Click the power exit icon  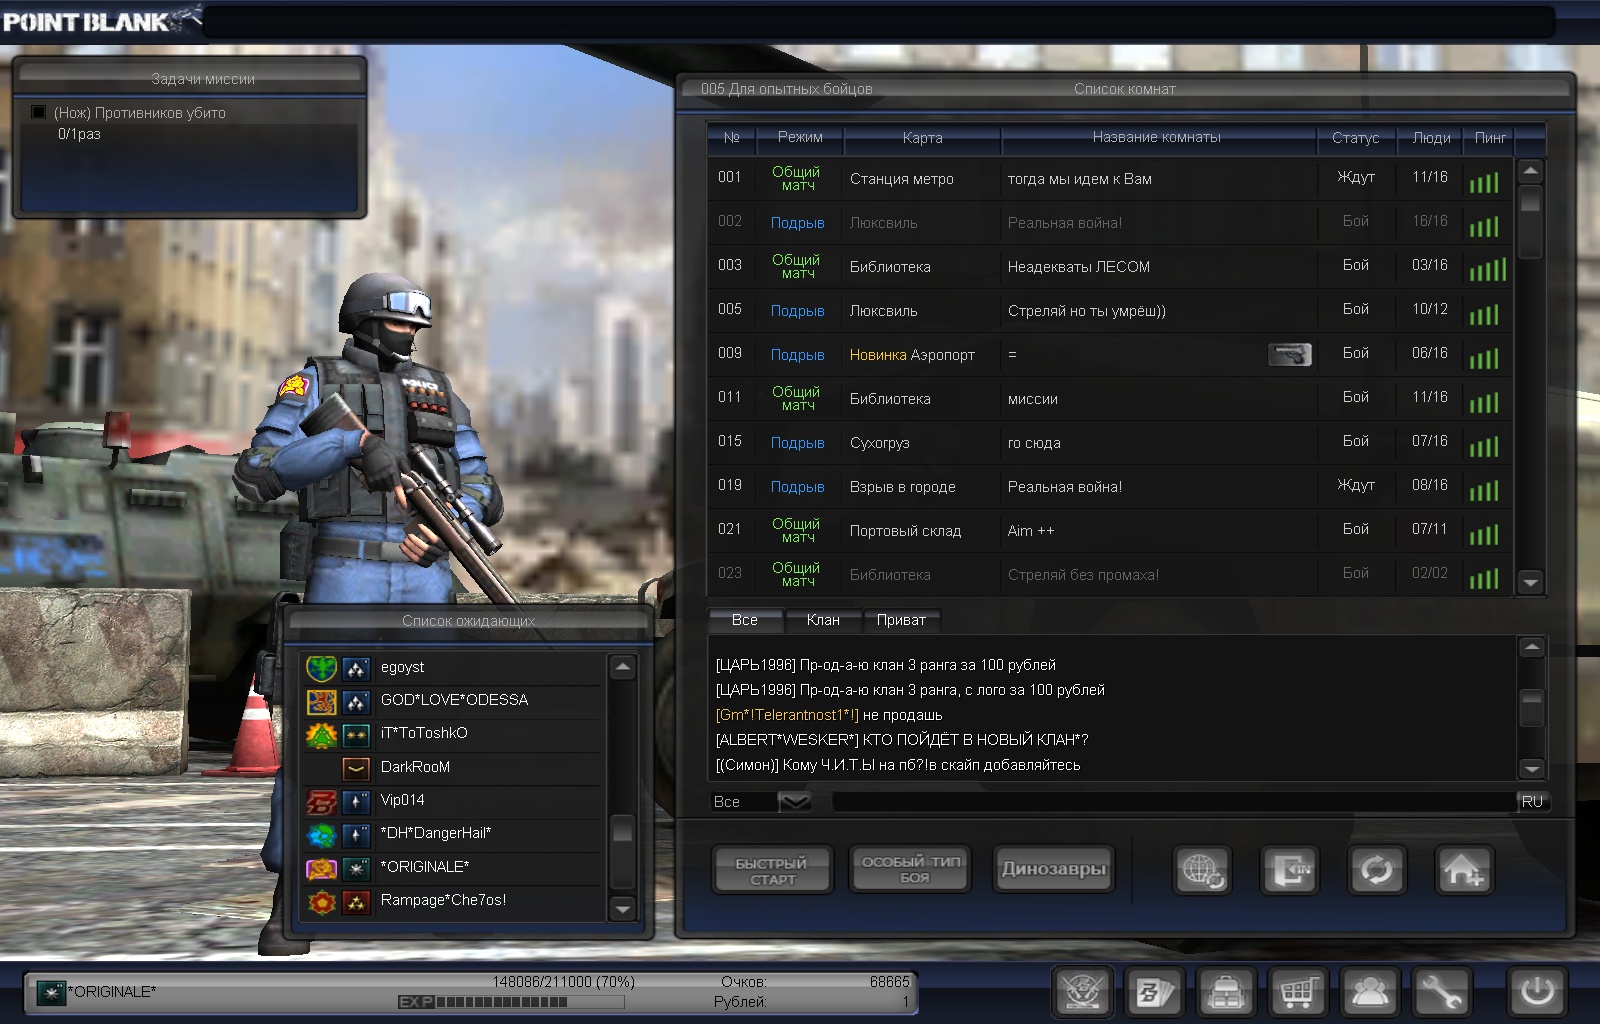[x=1537, y=992]
